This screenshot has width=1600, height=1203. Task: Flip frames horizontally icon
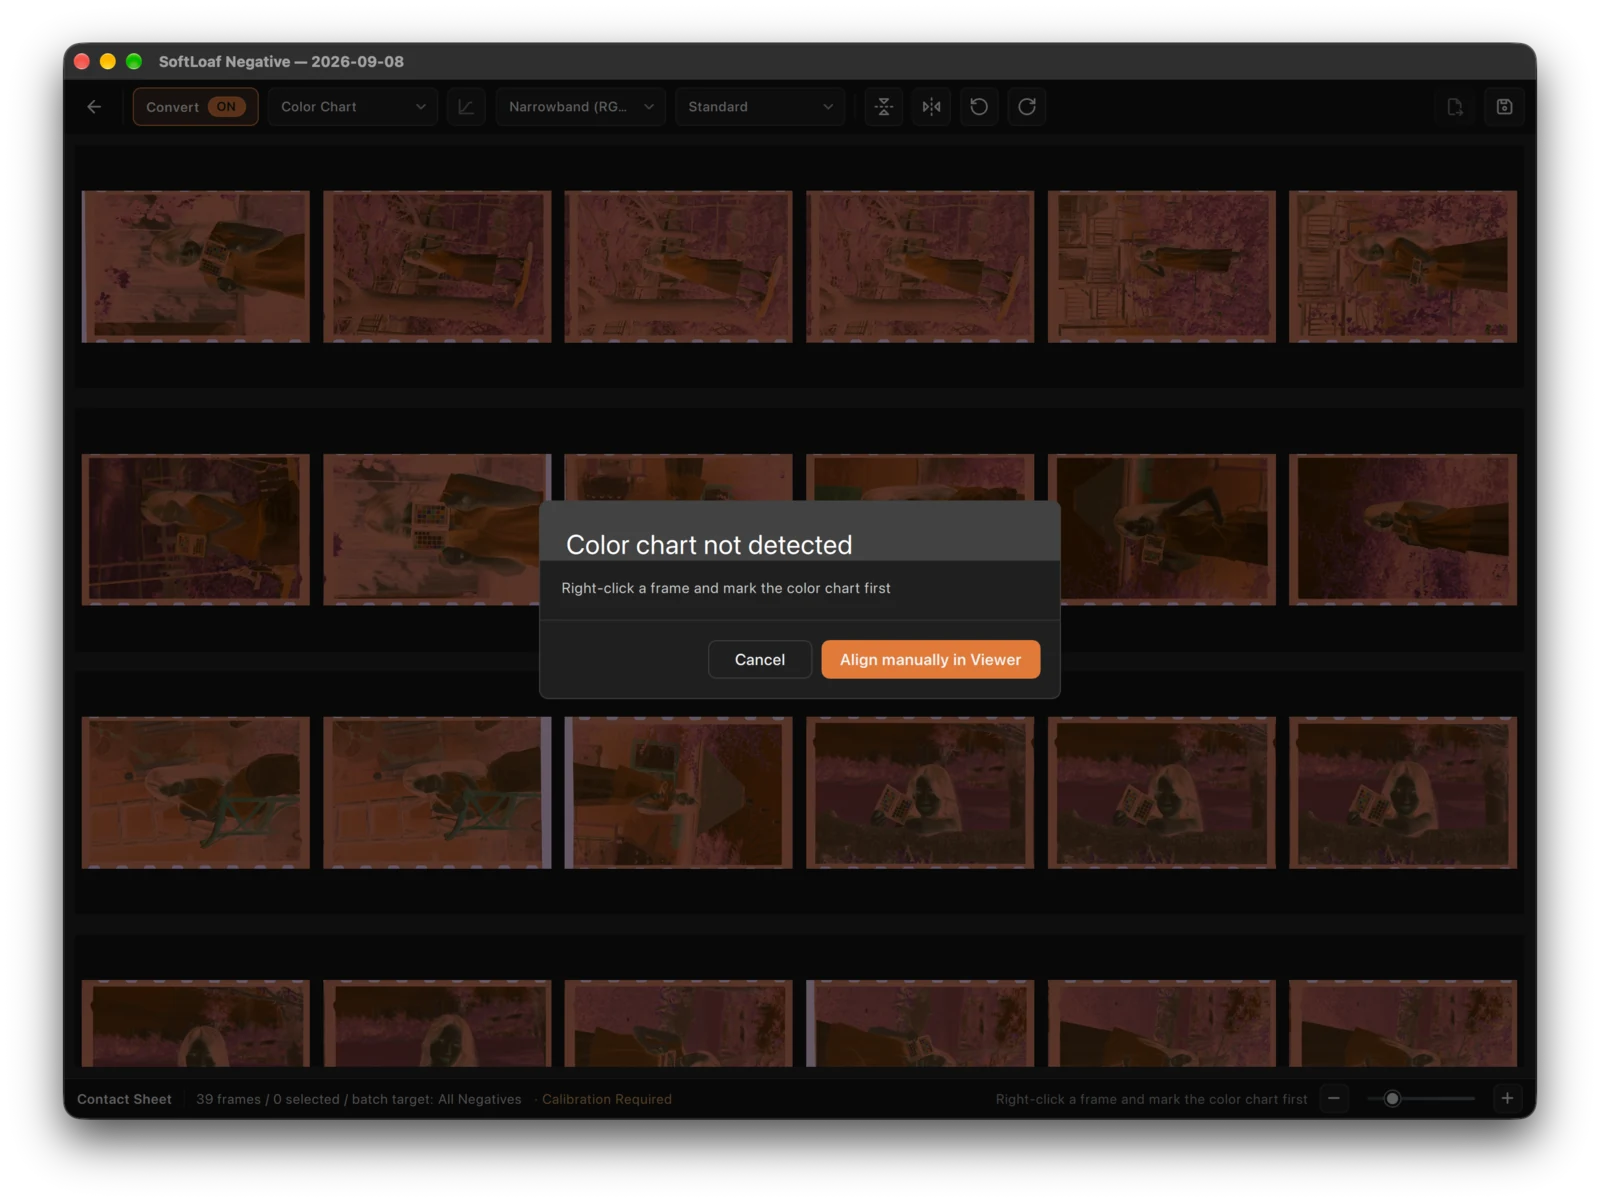pos(931,107)
